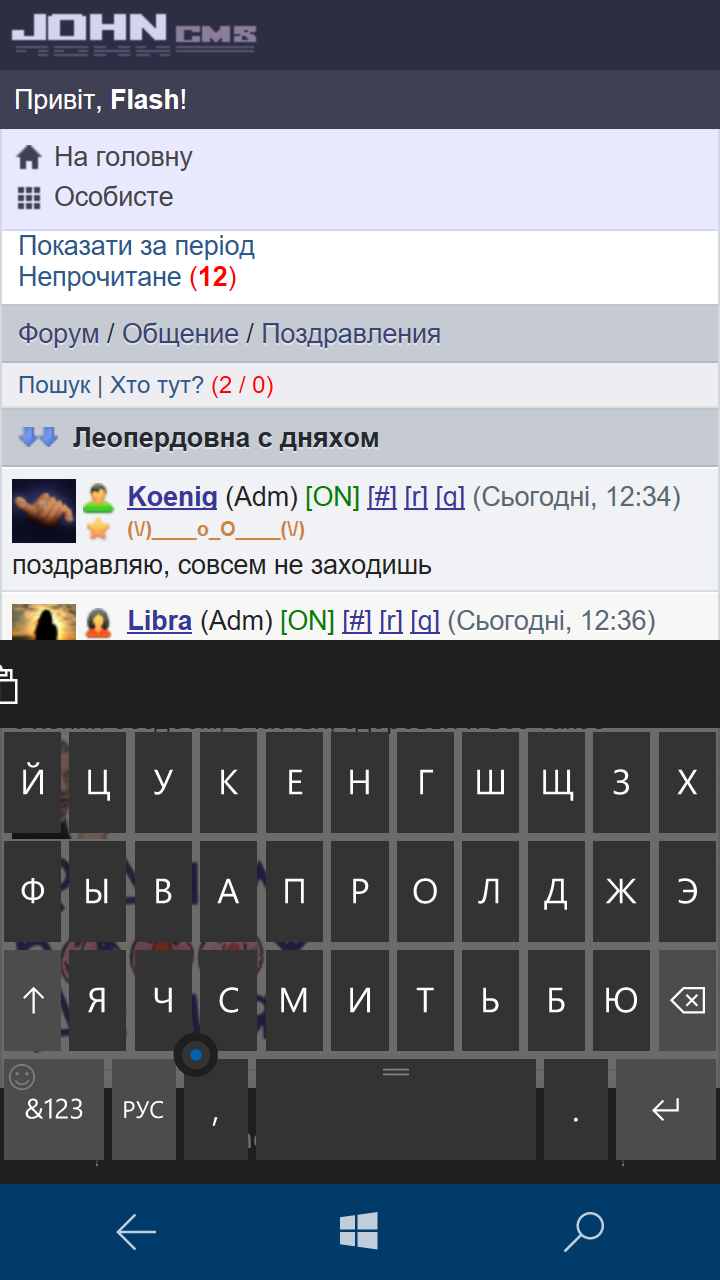720x1280 pixels.
Task: Tap the clipboard paste icon above keyboard
Action: pos(8,686)
